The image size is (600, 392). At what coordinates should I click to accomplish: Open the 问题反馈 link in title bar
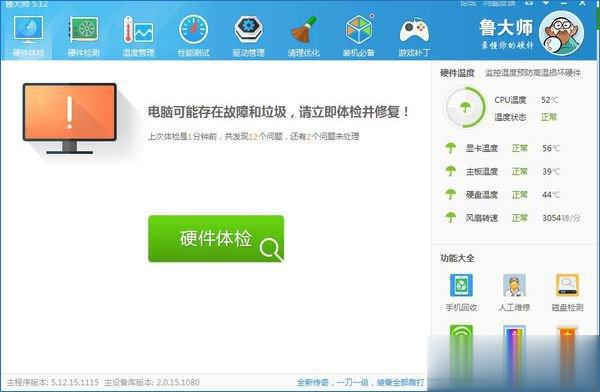pos(499,4)
